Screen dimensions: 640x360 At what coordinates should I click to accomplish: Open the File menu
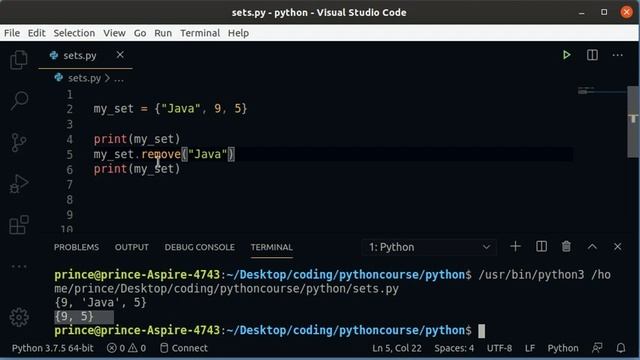(x=12, y=33)
